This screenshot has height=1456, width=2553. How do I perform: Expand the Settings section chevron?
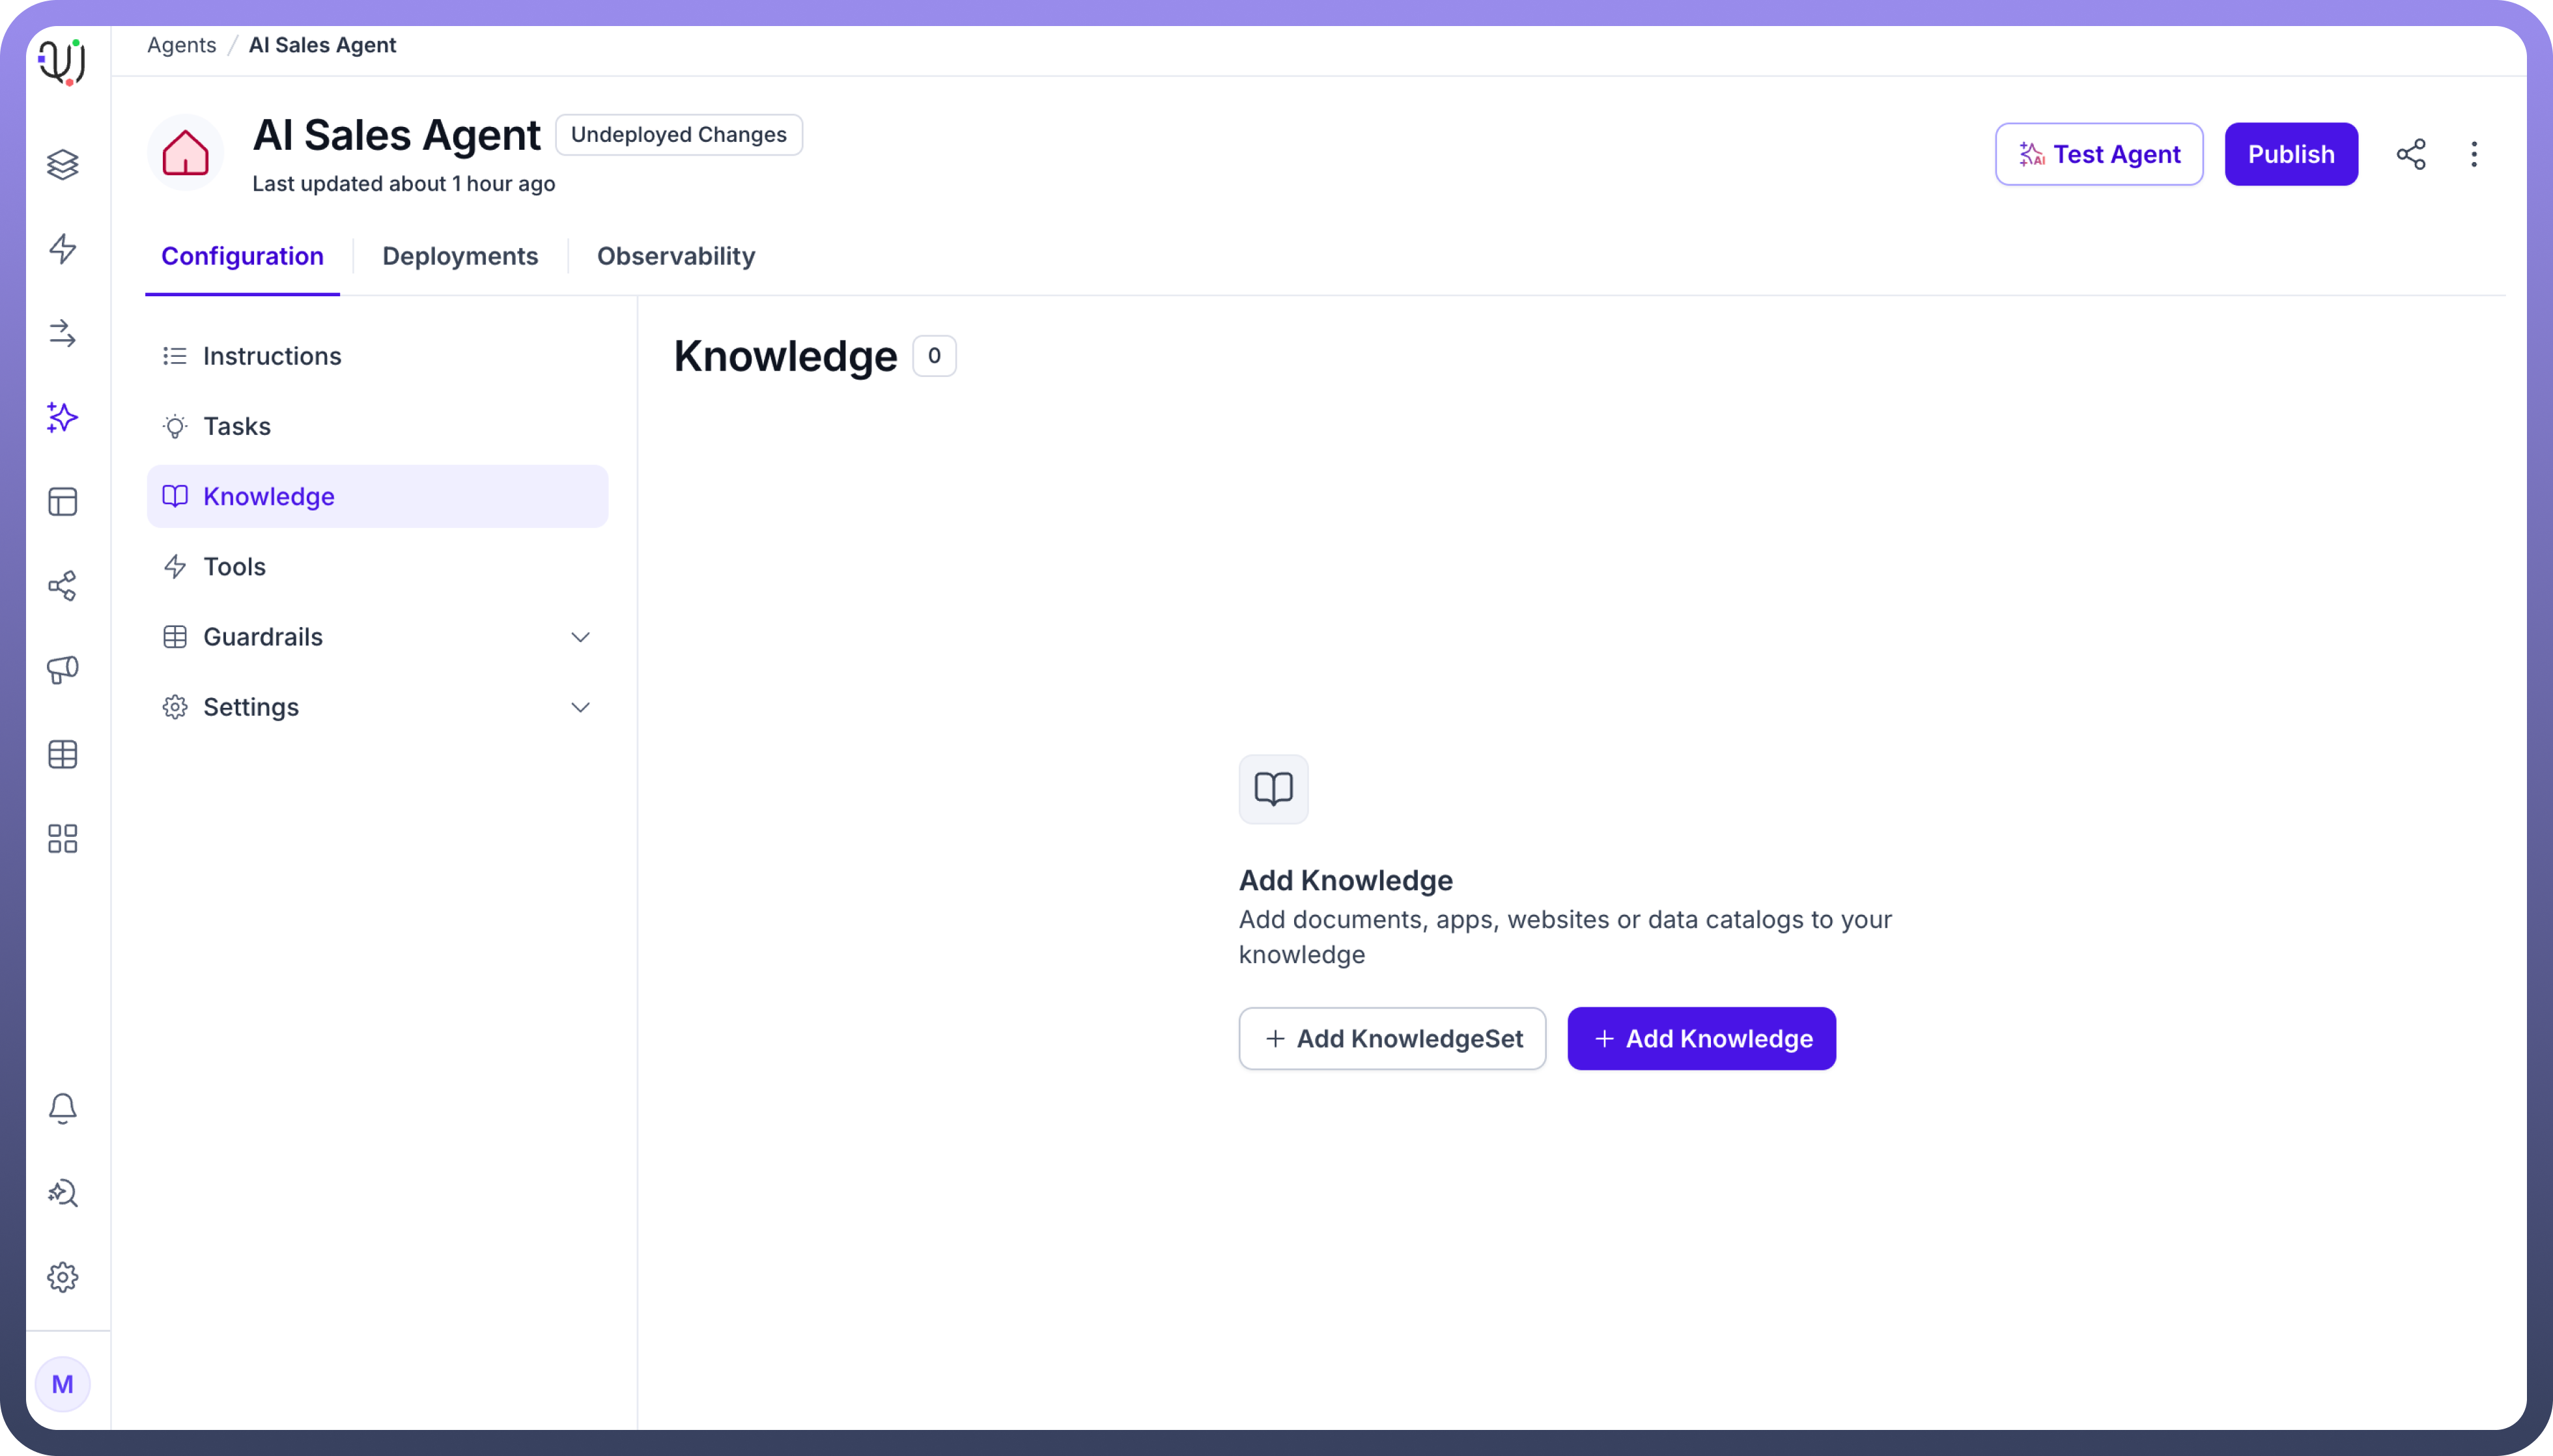pos(580,707)
